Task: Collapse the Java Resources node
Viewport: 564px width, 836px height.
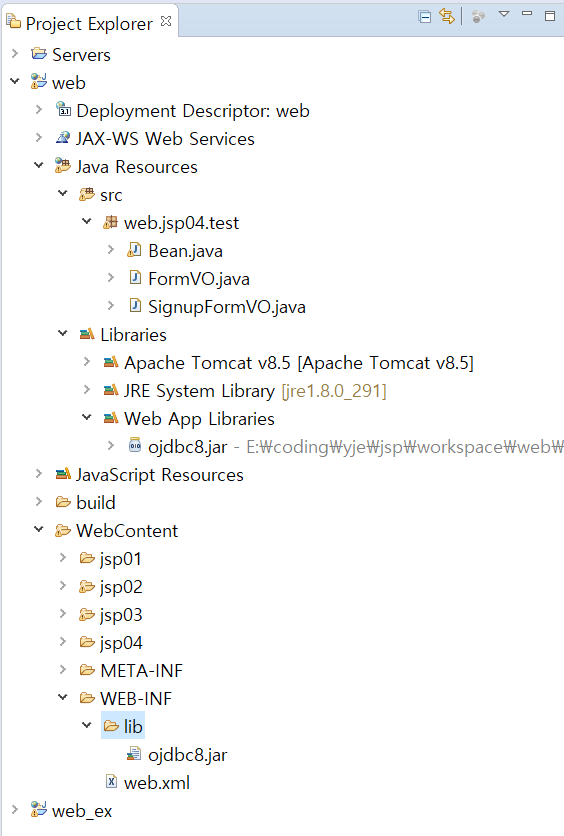Action: pyautogui.click(x=39, y=165)
